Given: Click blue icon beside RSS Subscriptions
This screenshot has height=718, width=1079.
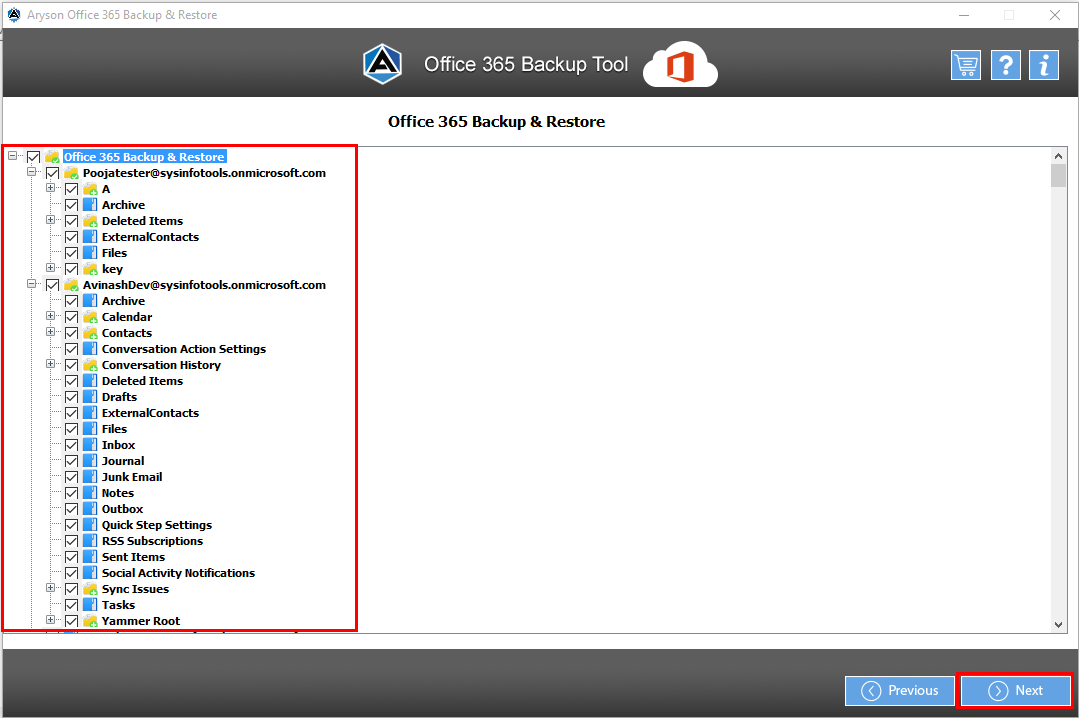Looking at the screenshot, I should point(90,540).
